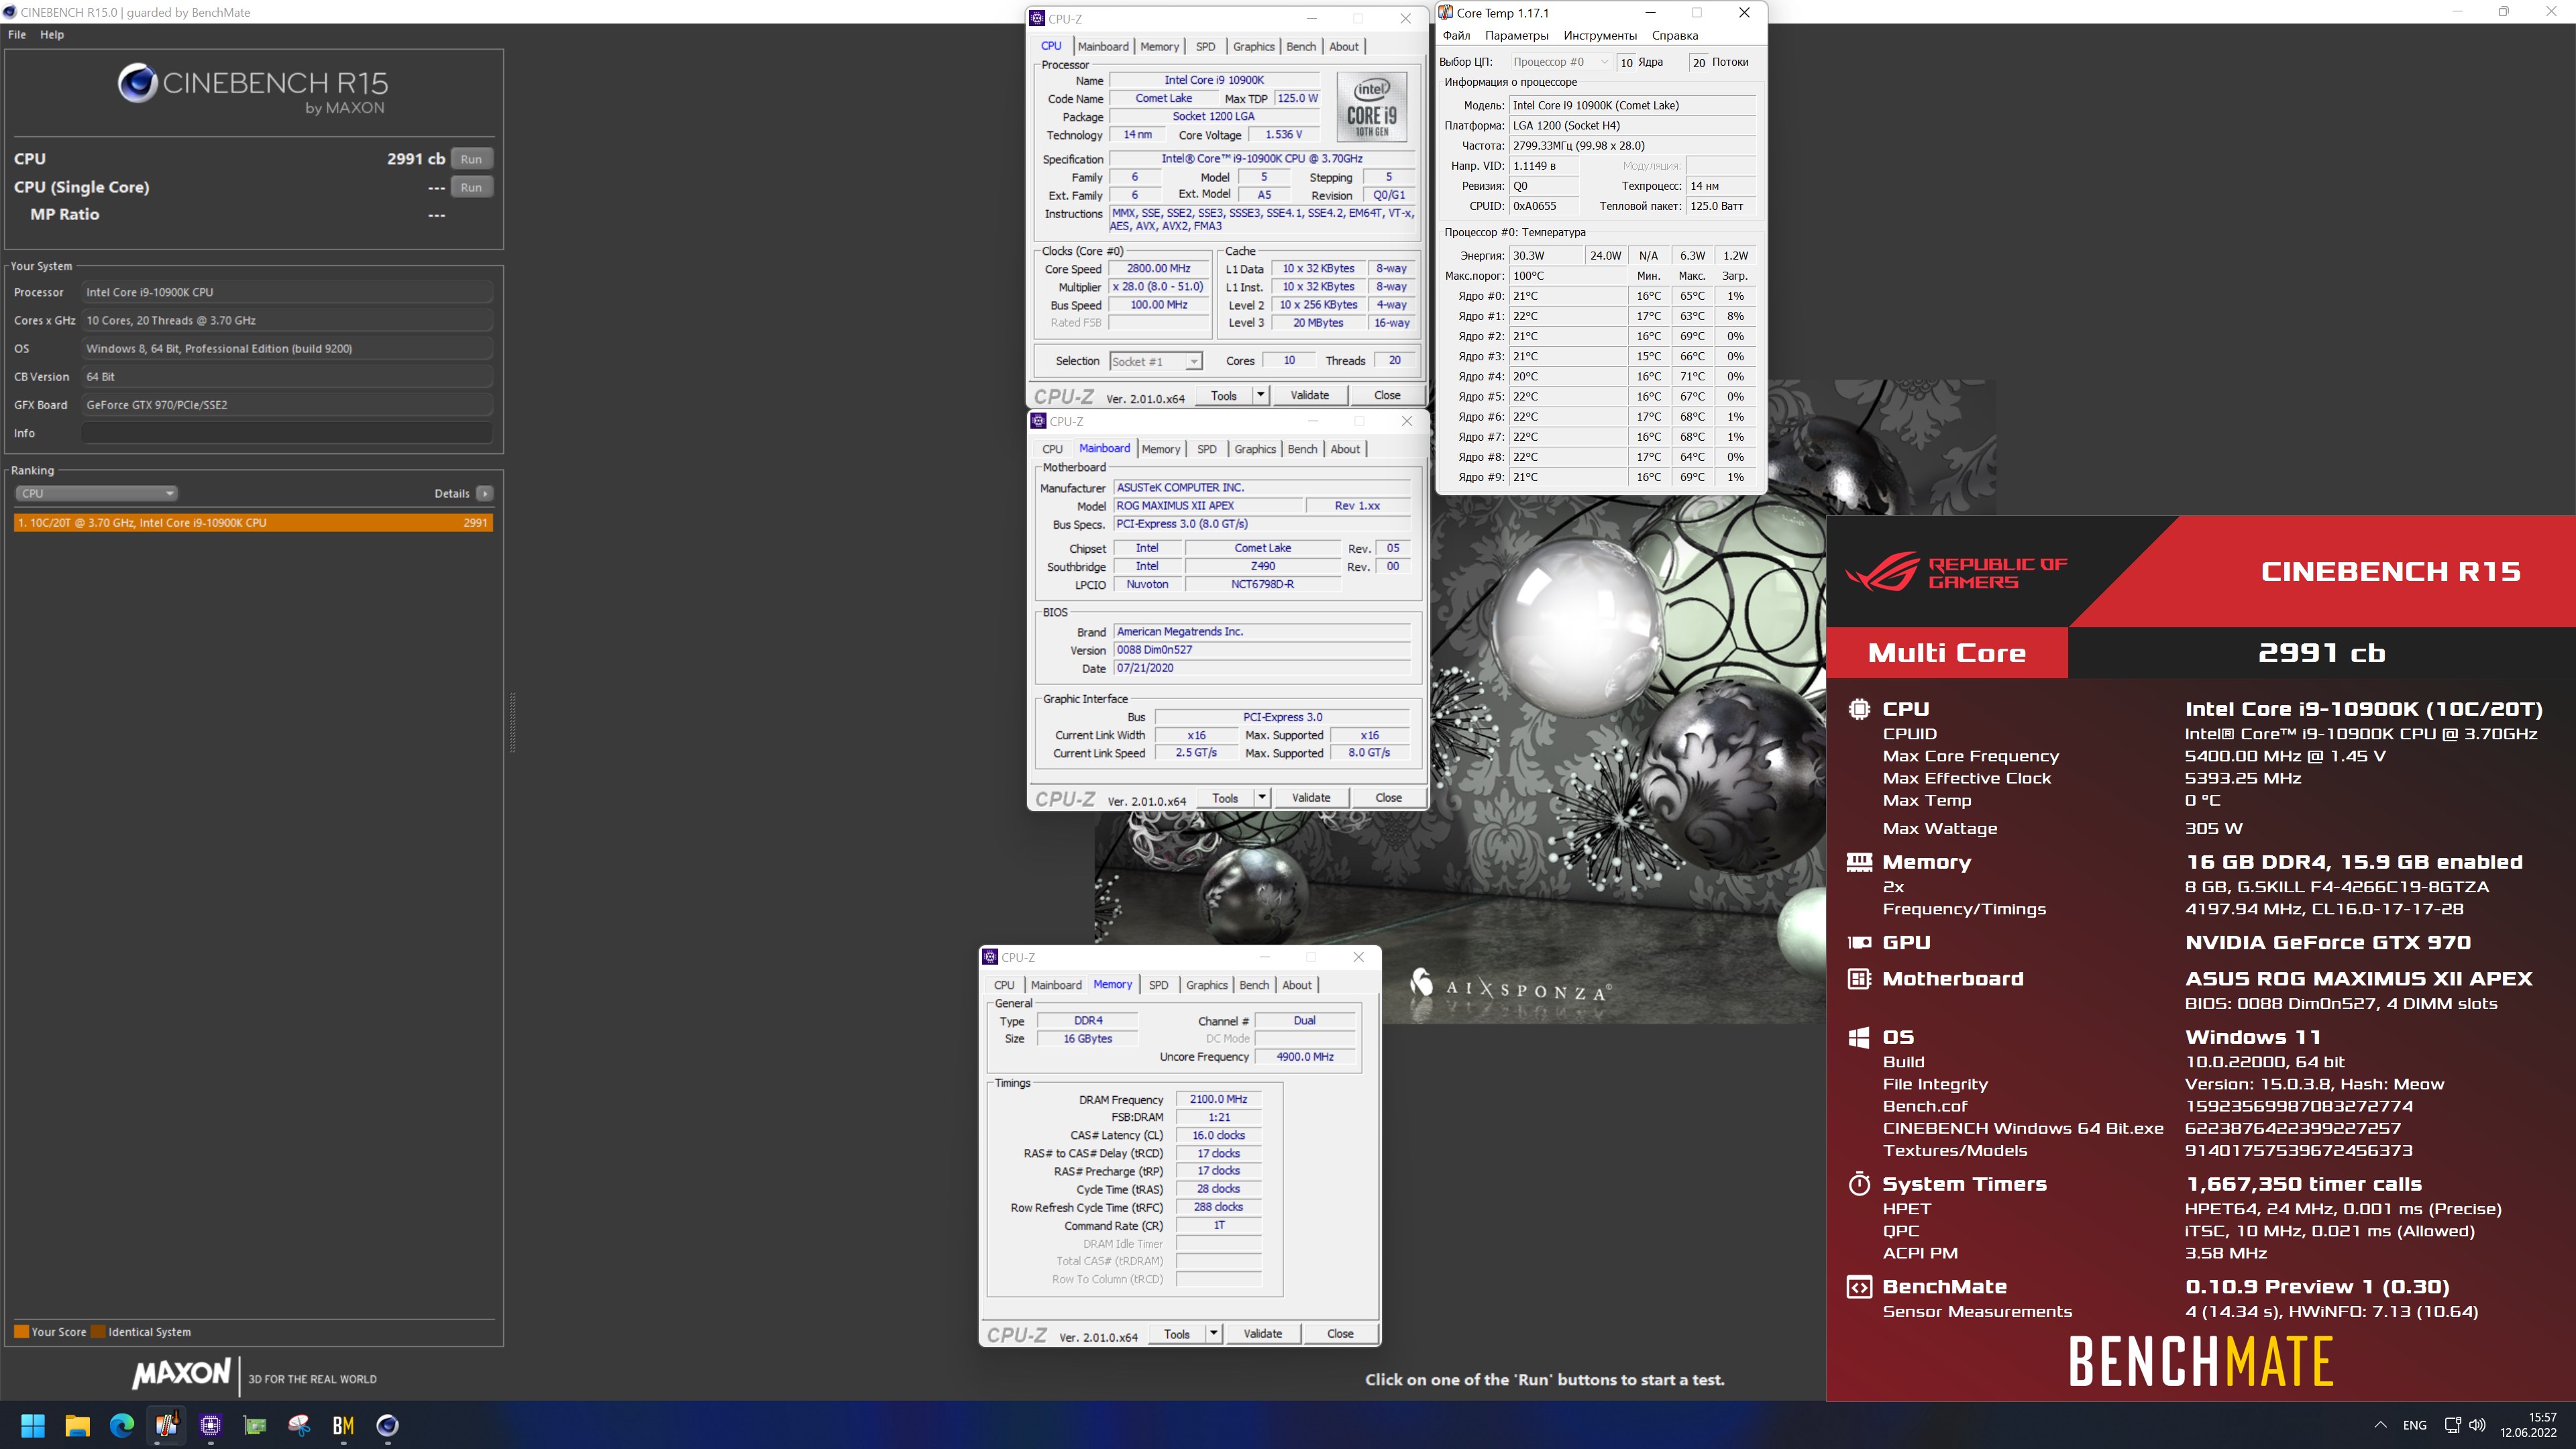Open the Инструменты menu in Core Temp

1600,35
